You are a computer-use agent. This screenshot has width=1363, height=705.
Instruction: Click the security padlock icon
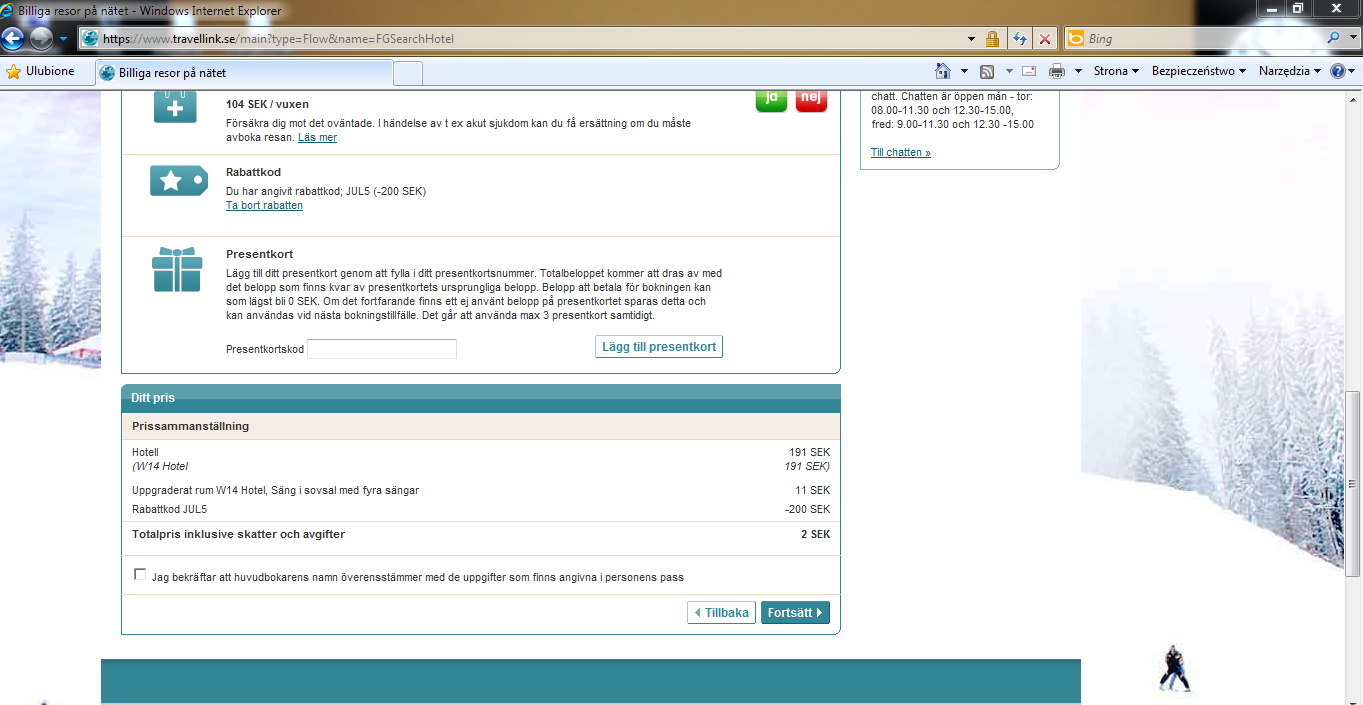(x=992, y=39)
